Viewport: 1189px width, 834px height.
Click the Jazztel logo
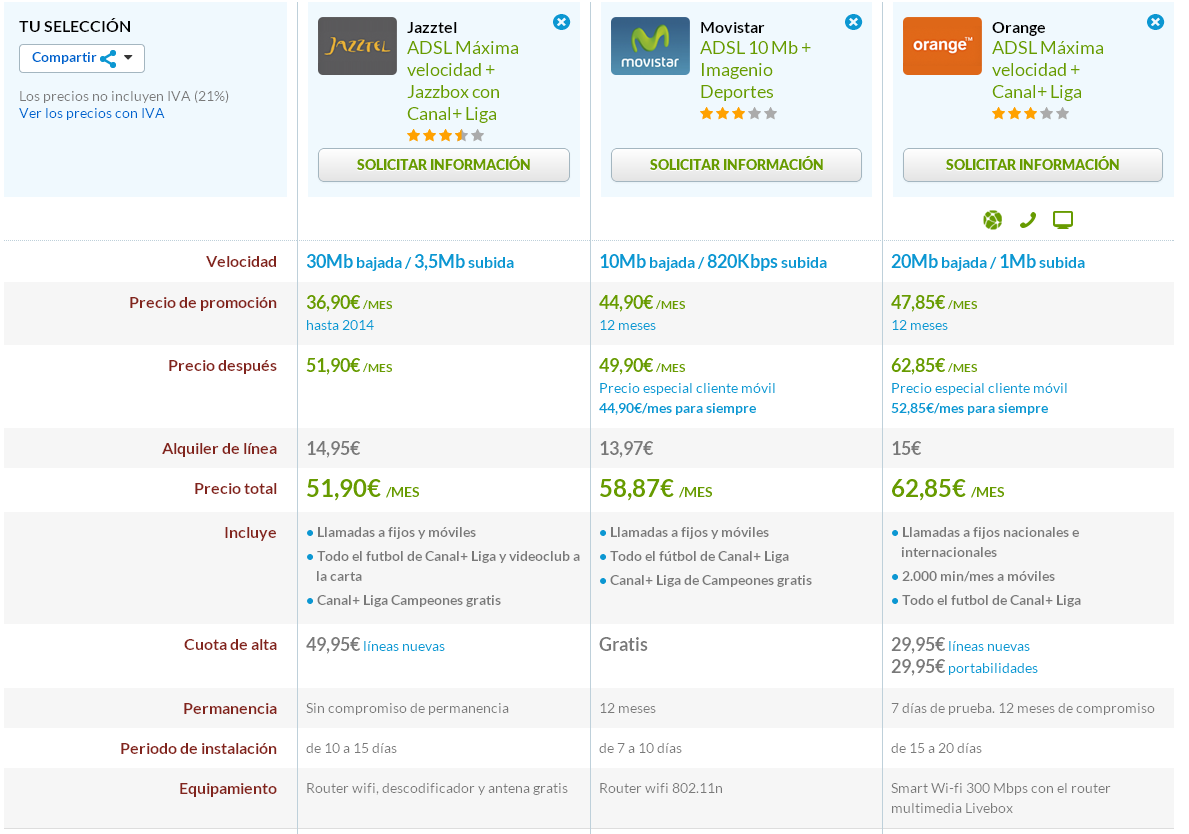[356, 46]
